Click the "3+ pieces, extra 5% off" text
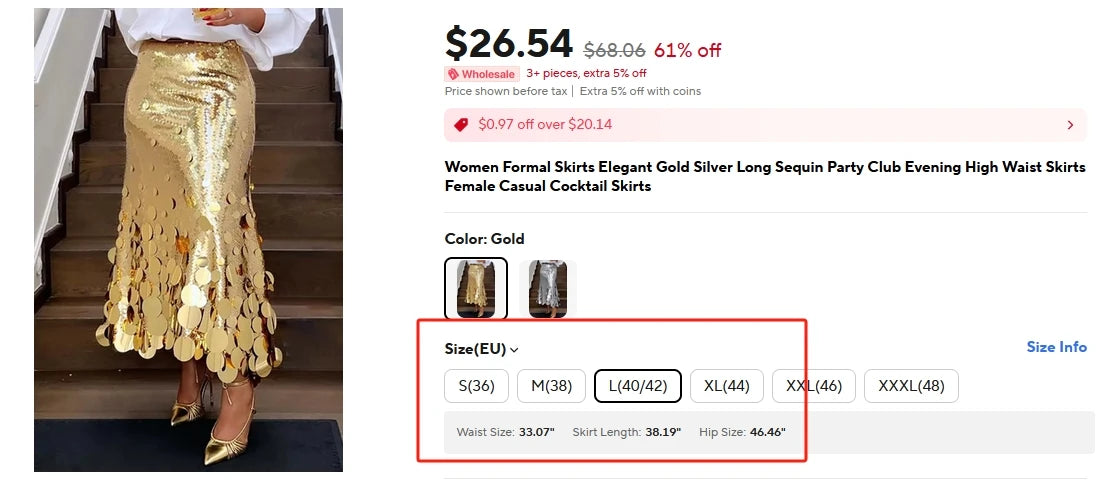The width and height of the screenshot is (1110, 490). tap(586, 73)
